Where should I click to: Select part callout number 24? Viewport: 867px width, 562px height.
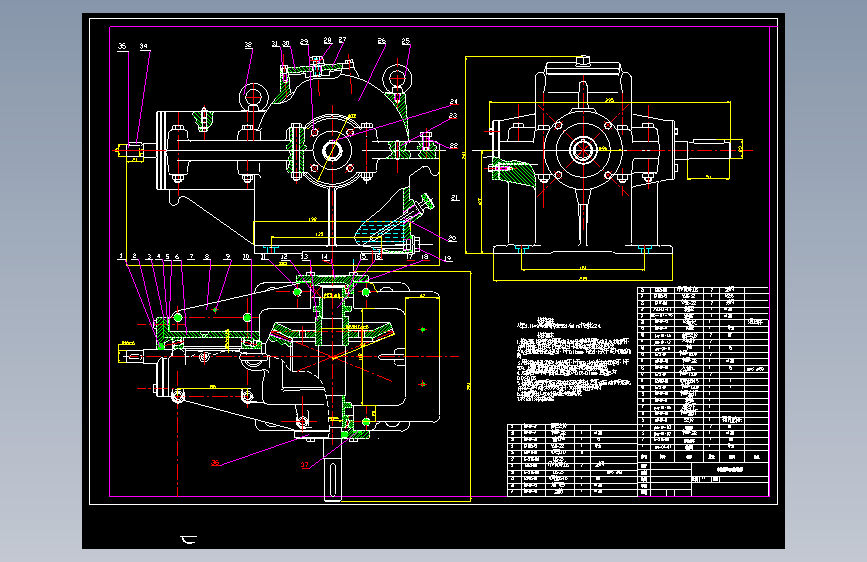pyautogui.click(x=454, y=102)
